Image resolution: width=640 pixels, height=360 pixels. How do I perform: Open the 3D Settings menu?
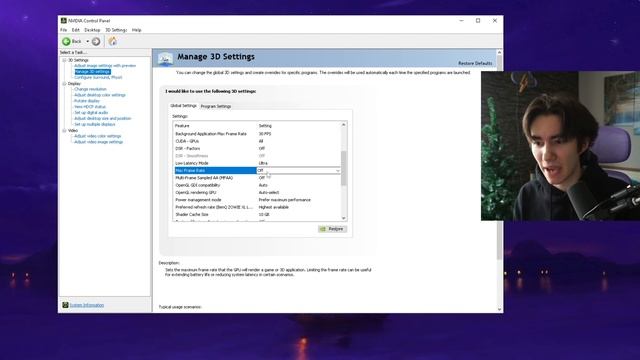[x=116, y=30]
